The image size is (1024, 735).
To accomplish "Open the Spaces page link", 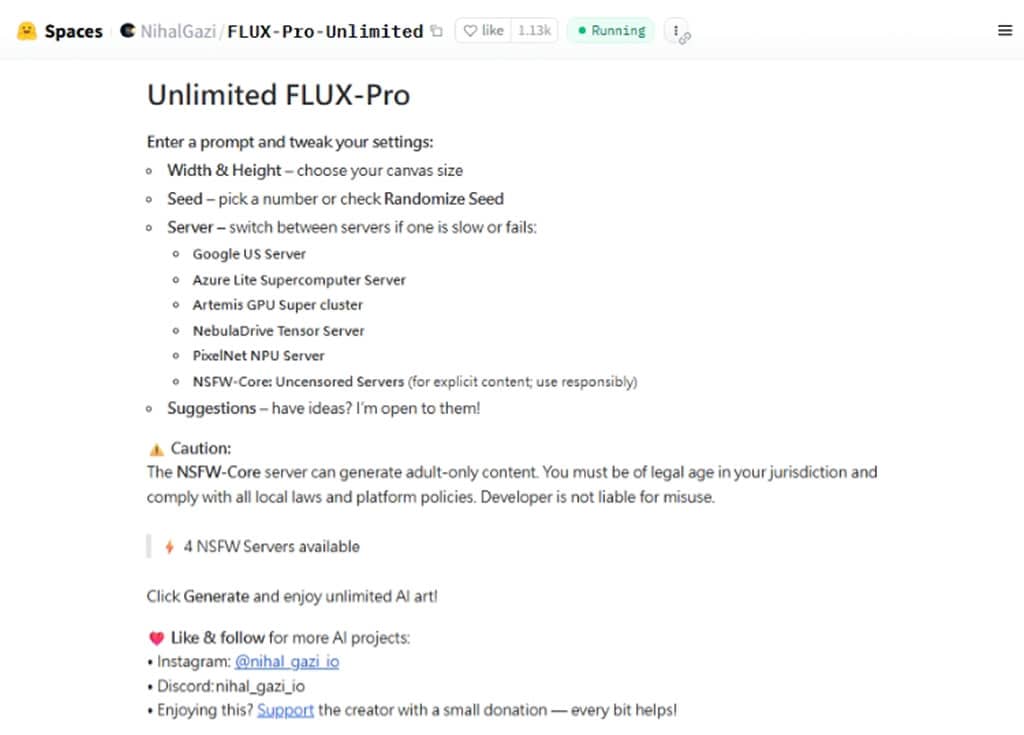I will (x=73, y=31).
